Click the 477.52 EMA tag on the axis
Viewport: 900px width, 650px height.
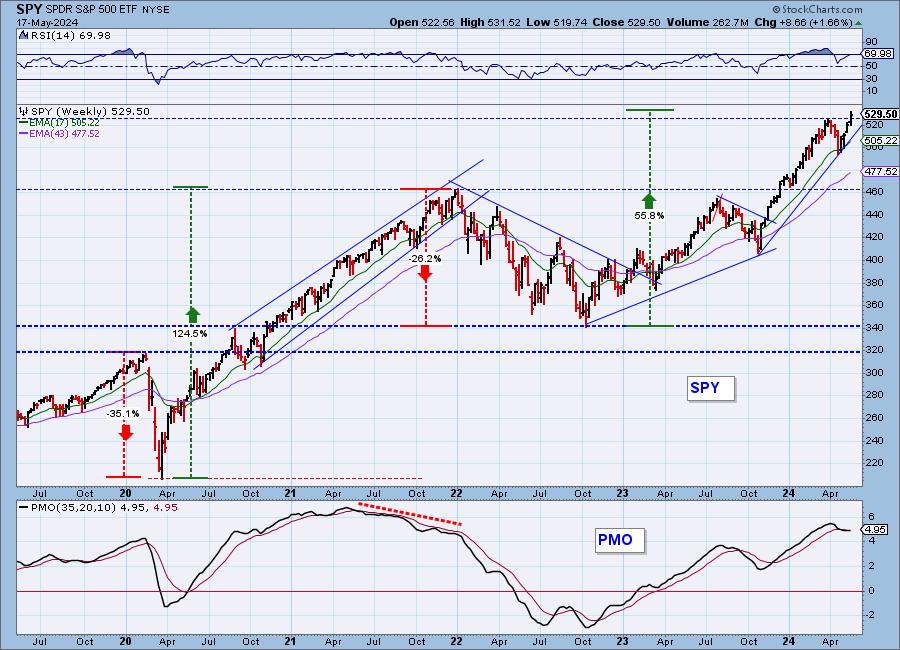click(880, 172)
